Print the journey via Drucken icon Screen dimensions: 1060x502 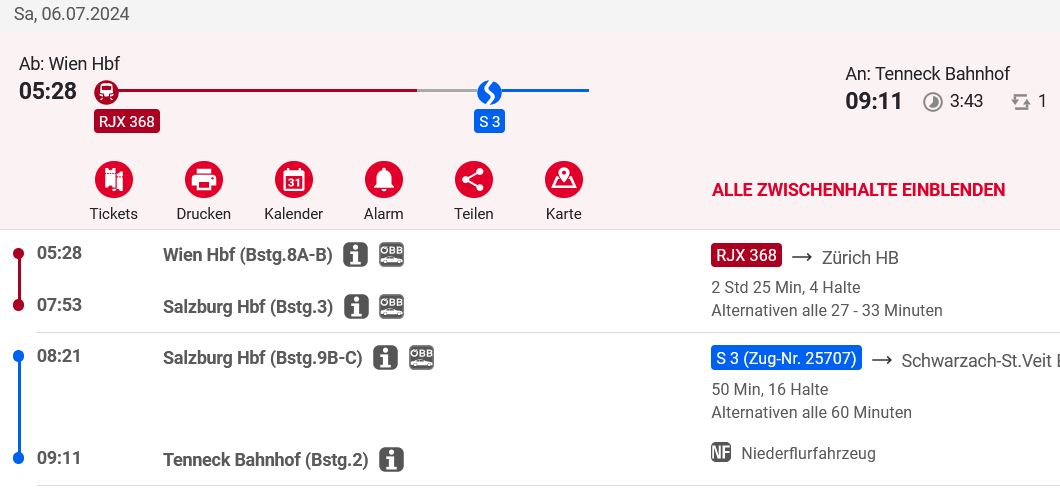tap(203, 180)
